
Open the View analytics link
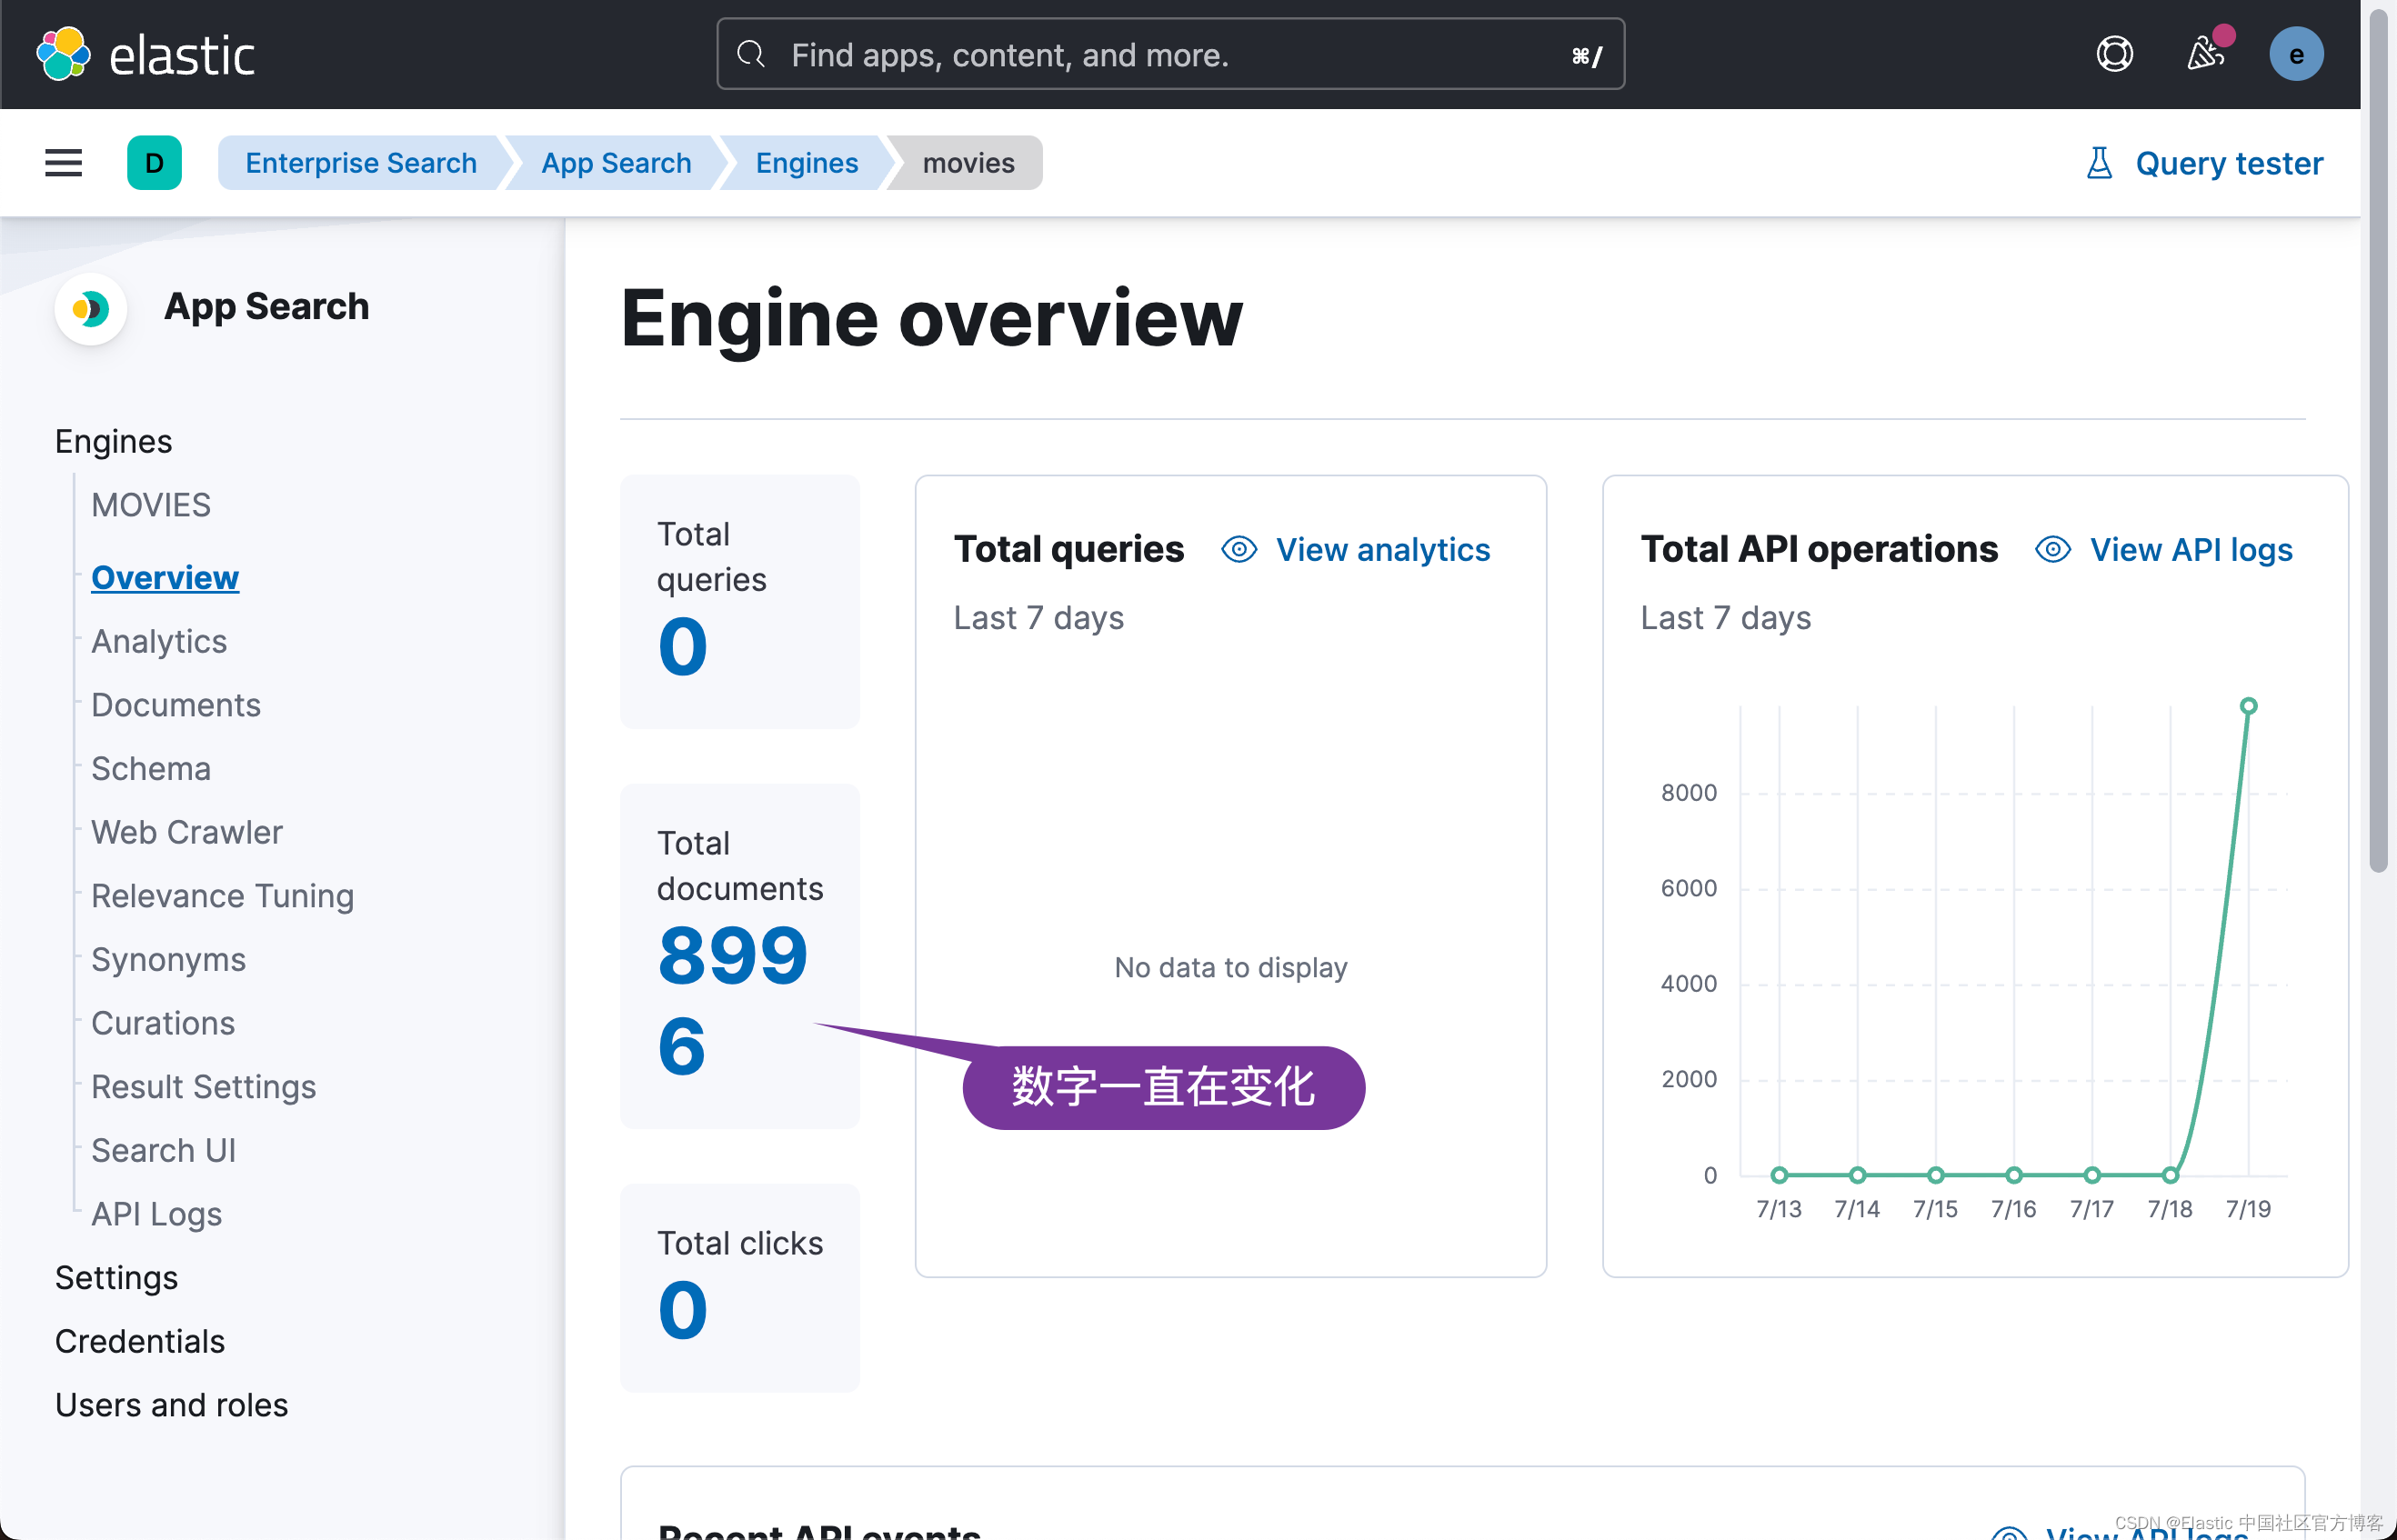coord(1383,549)
